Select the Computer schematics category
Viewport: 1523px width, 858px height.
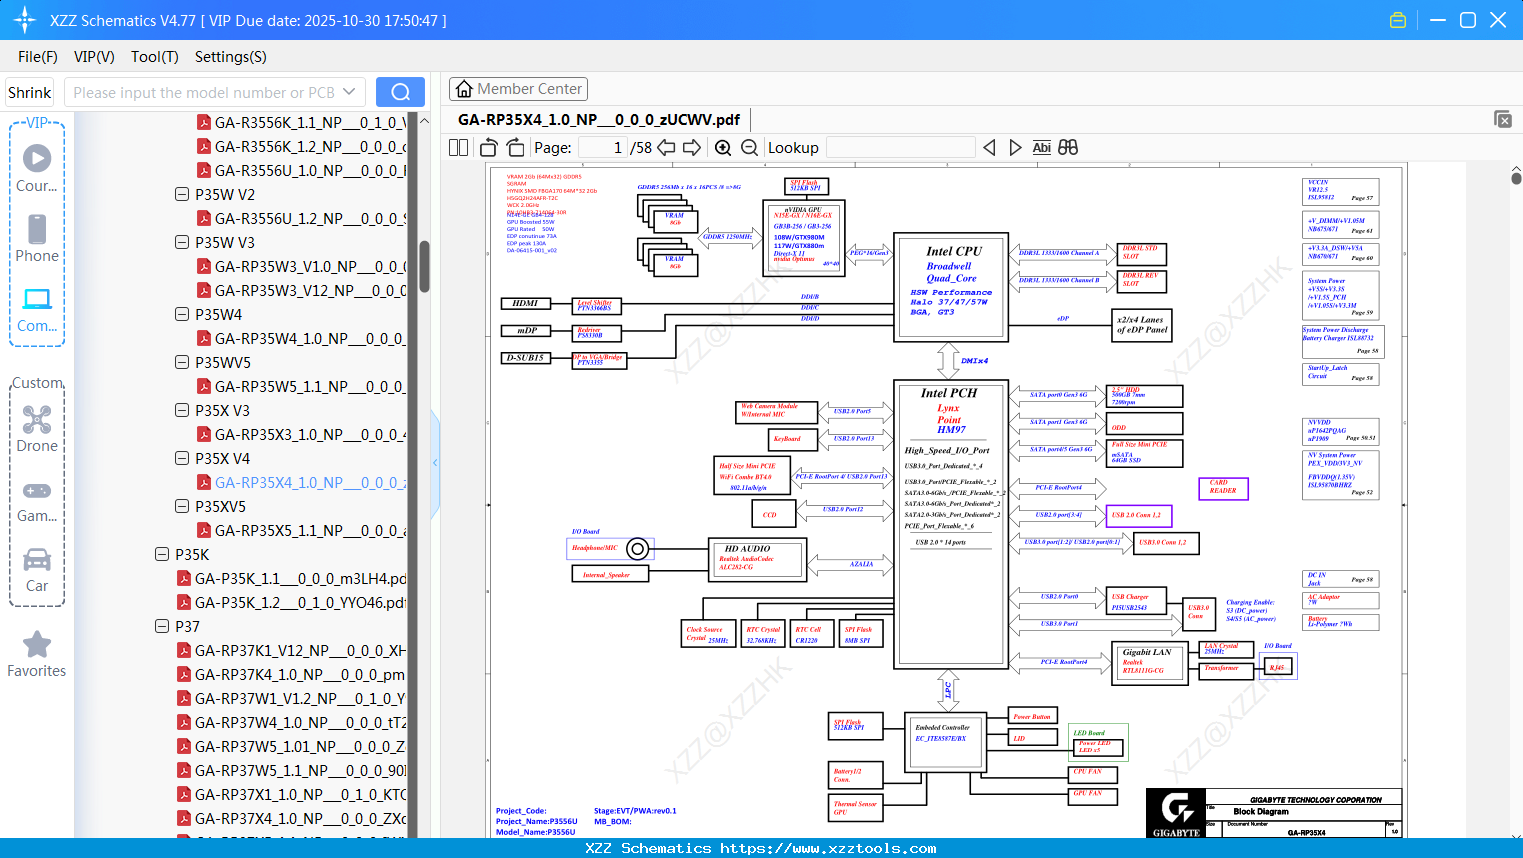click(x=37, y=309)
